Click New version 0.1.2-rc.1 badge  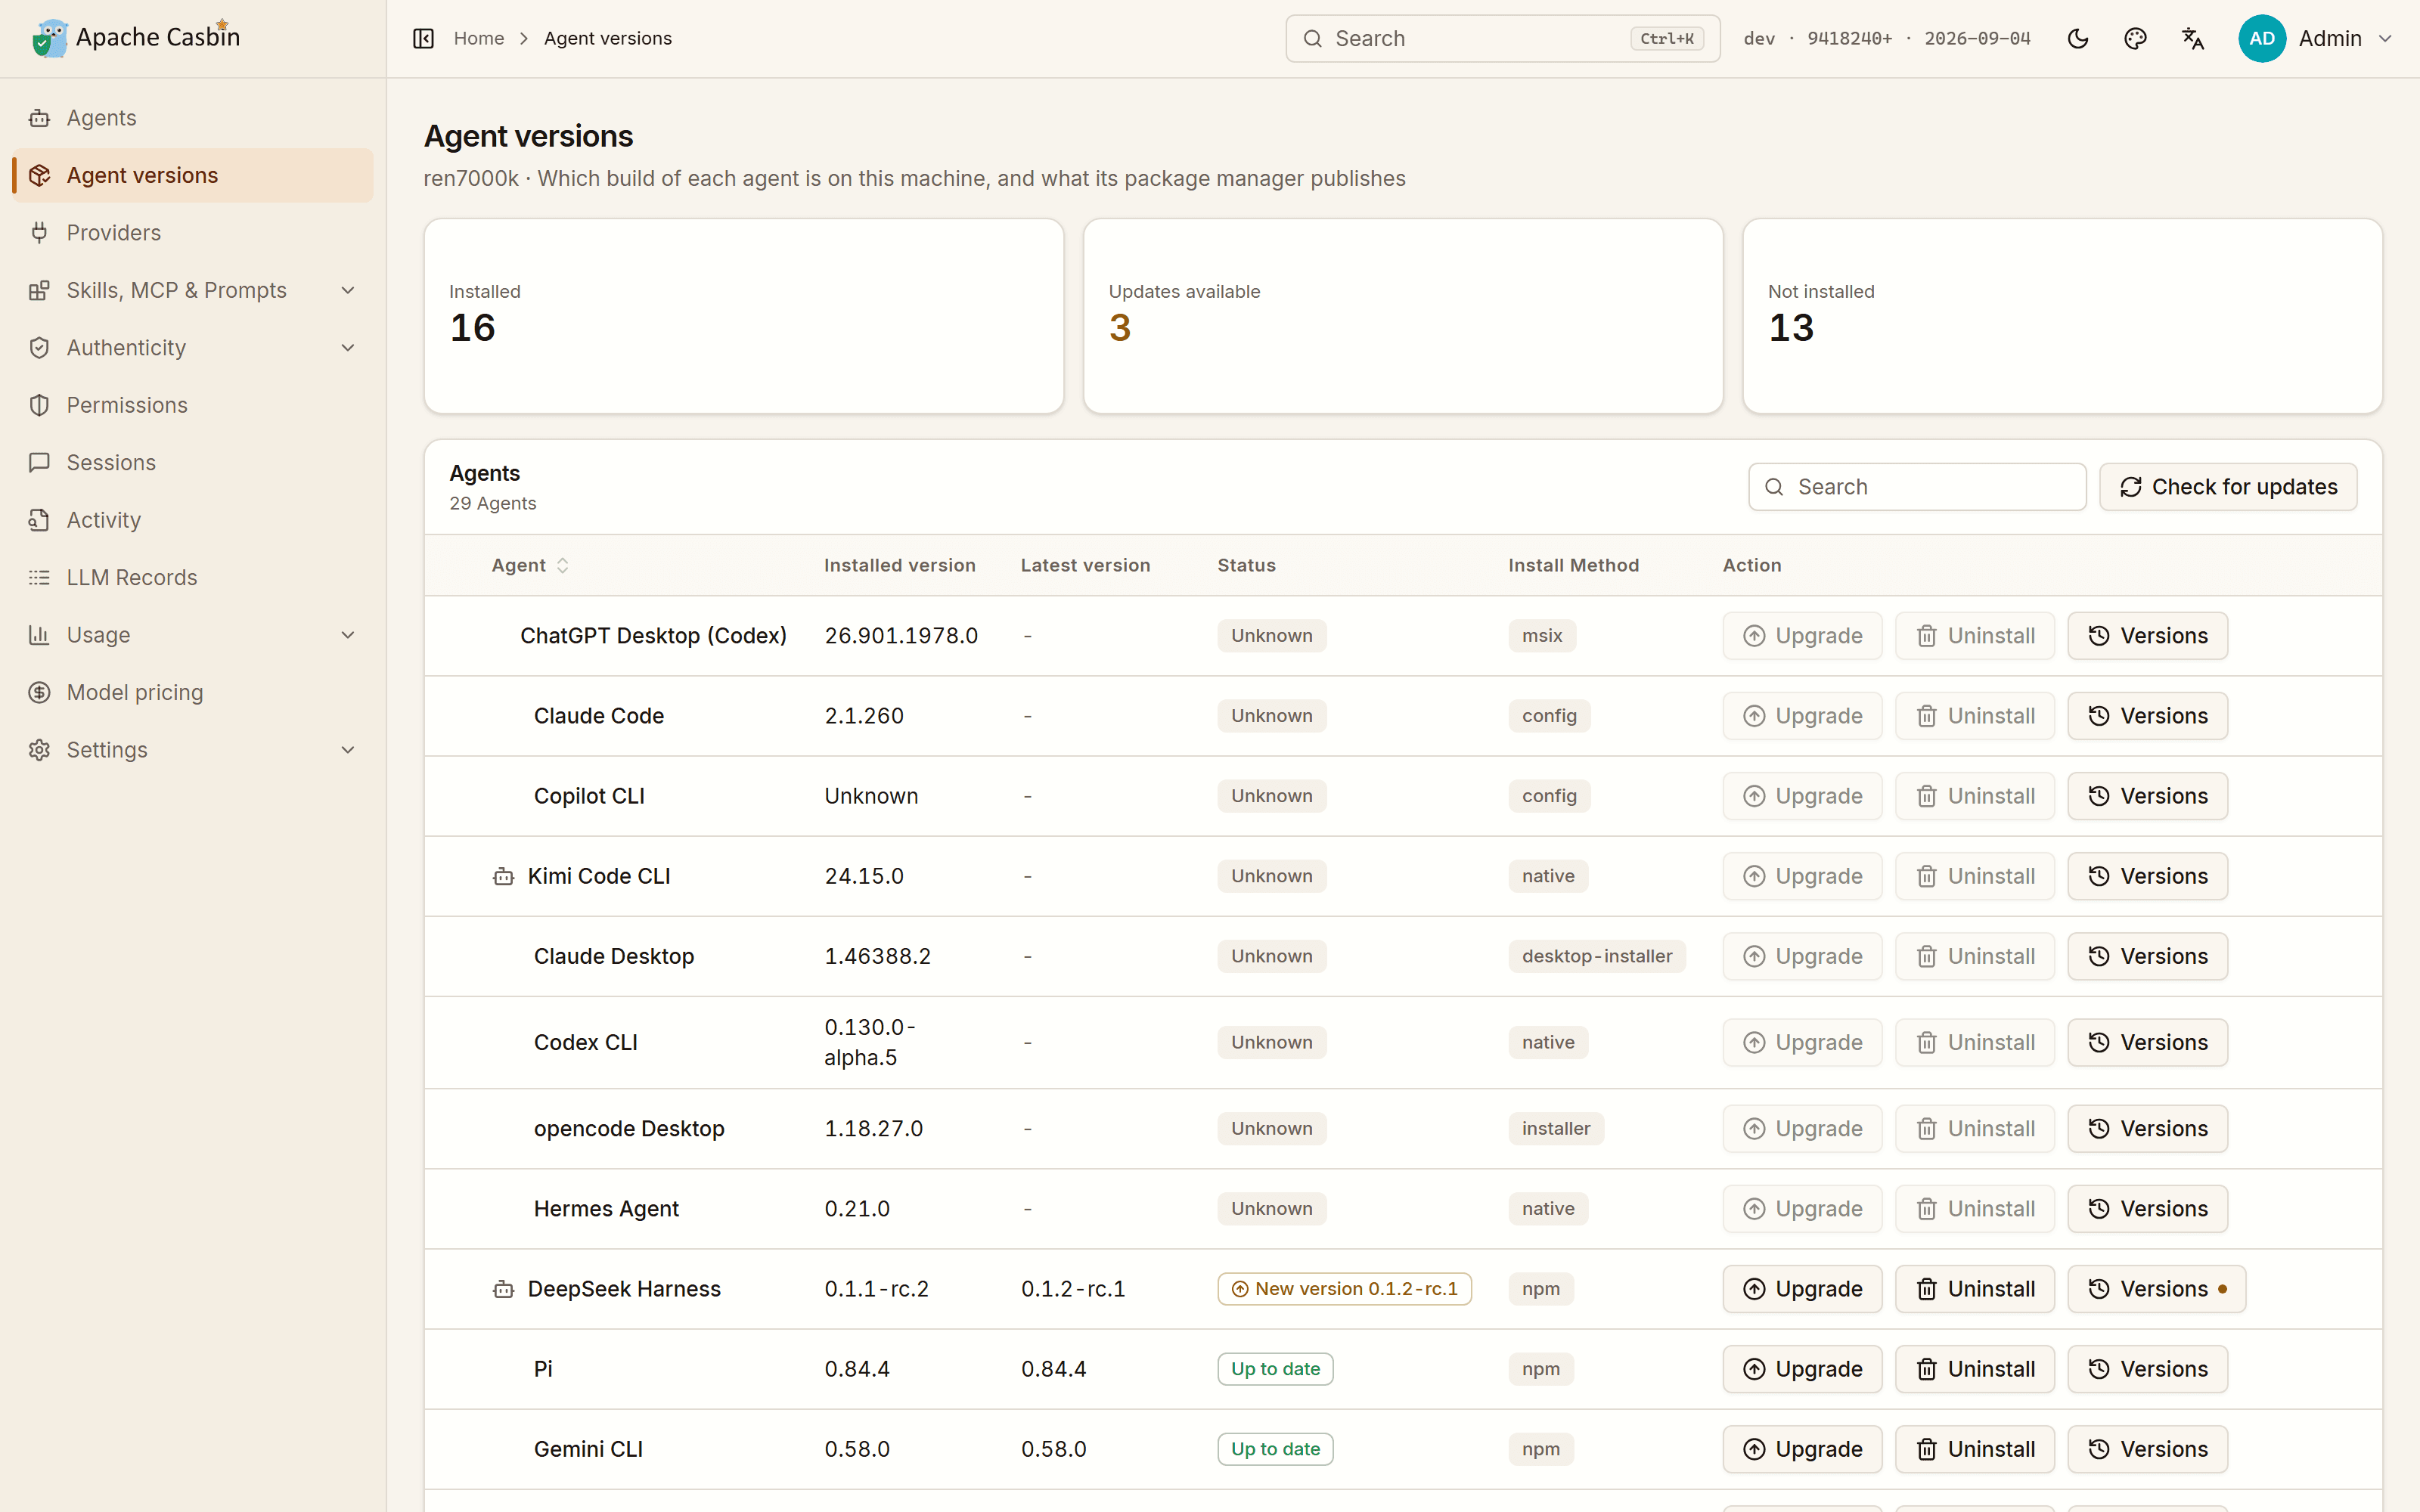coord(1344,1289)
